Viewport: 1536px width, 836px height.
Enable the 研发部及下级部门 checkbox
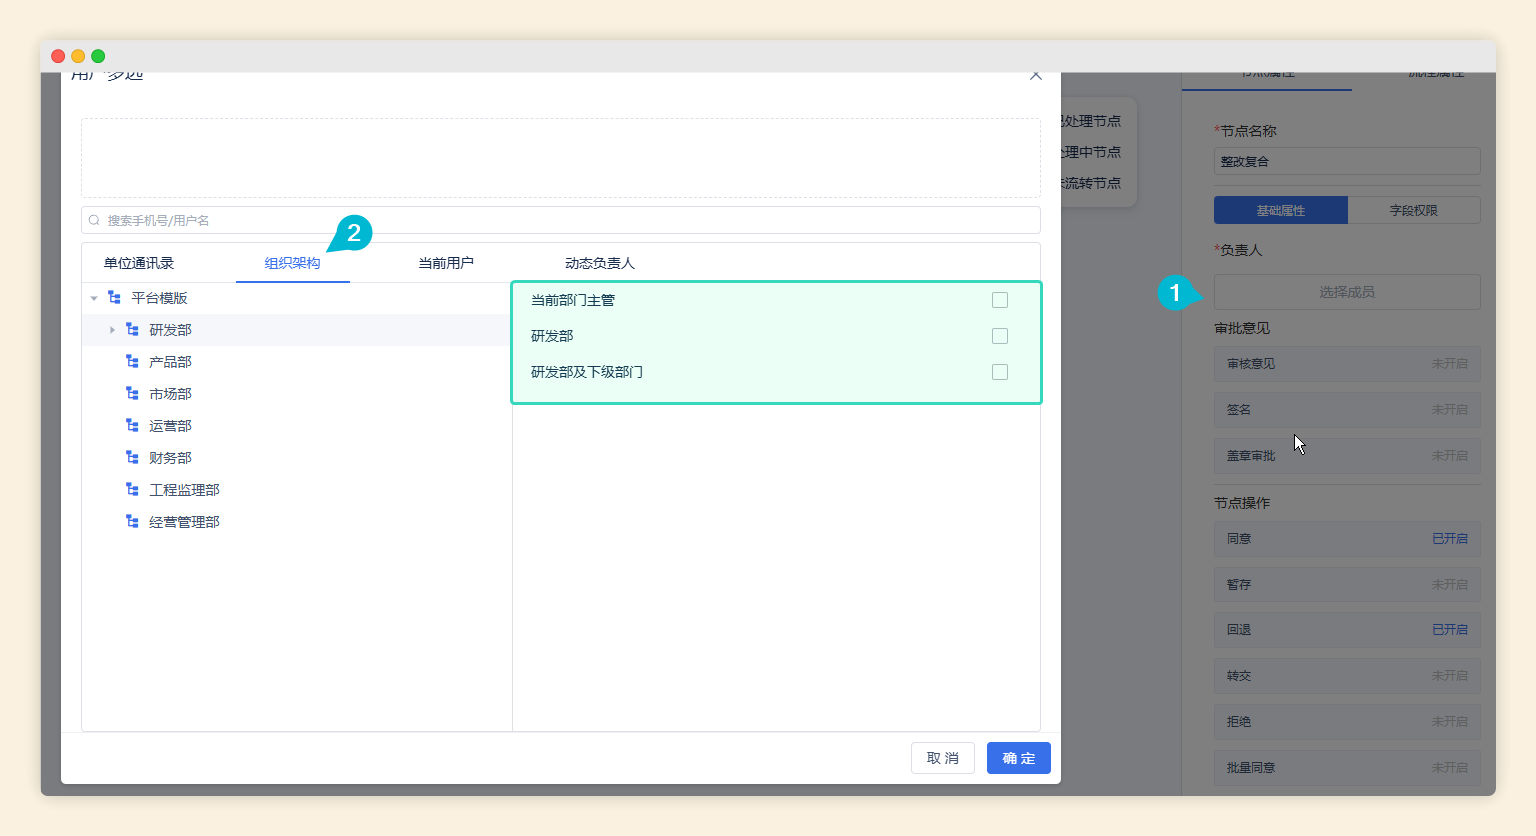[x=1000, y=372]
